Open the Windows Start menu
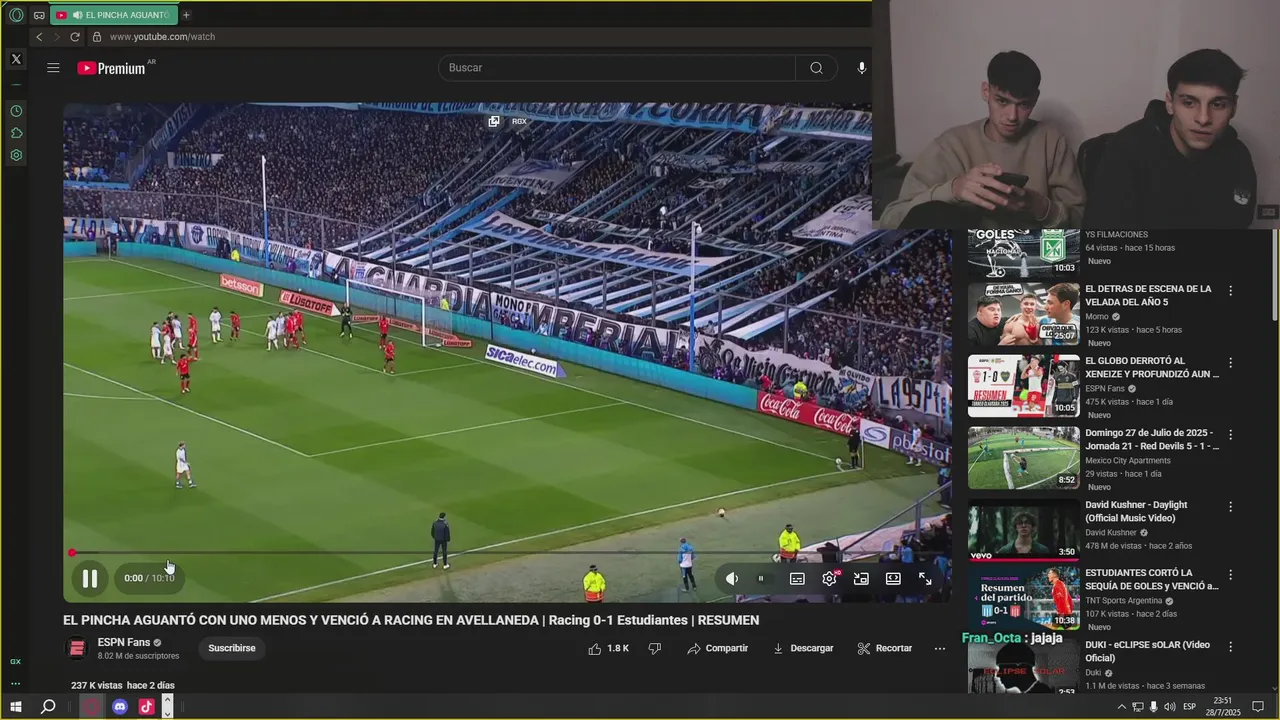This screenshot has width=1280, height=720. [16, 707]
